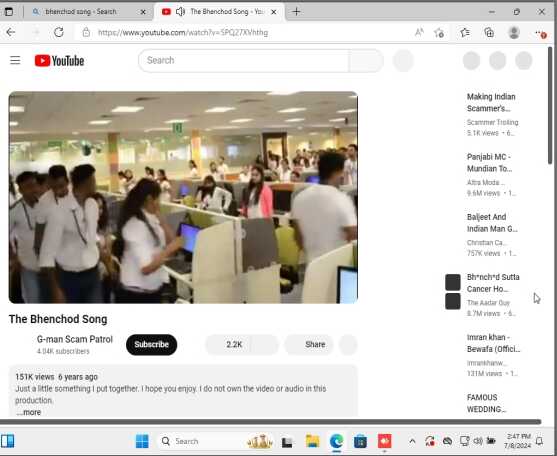The height and width of the screenshot is (456, 557).
Task: Open suggested video 'Making Indian Scammer's...'
Action: [491, 102]
